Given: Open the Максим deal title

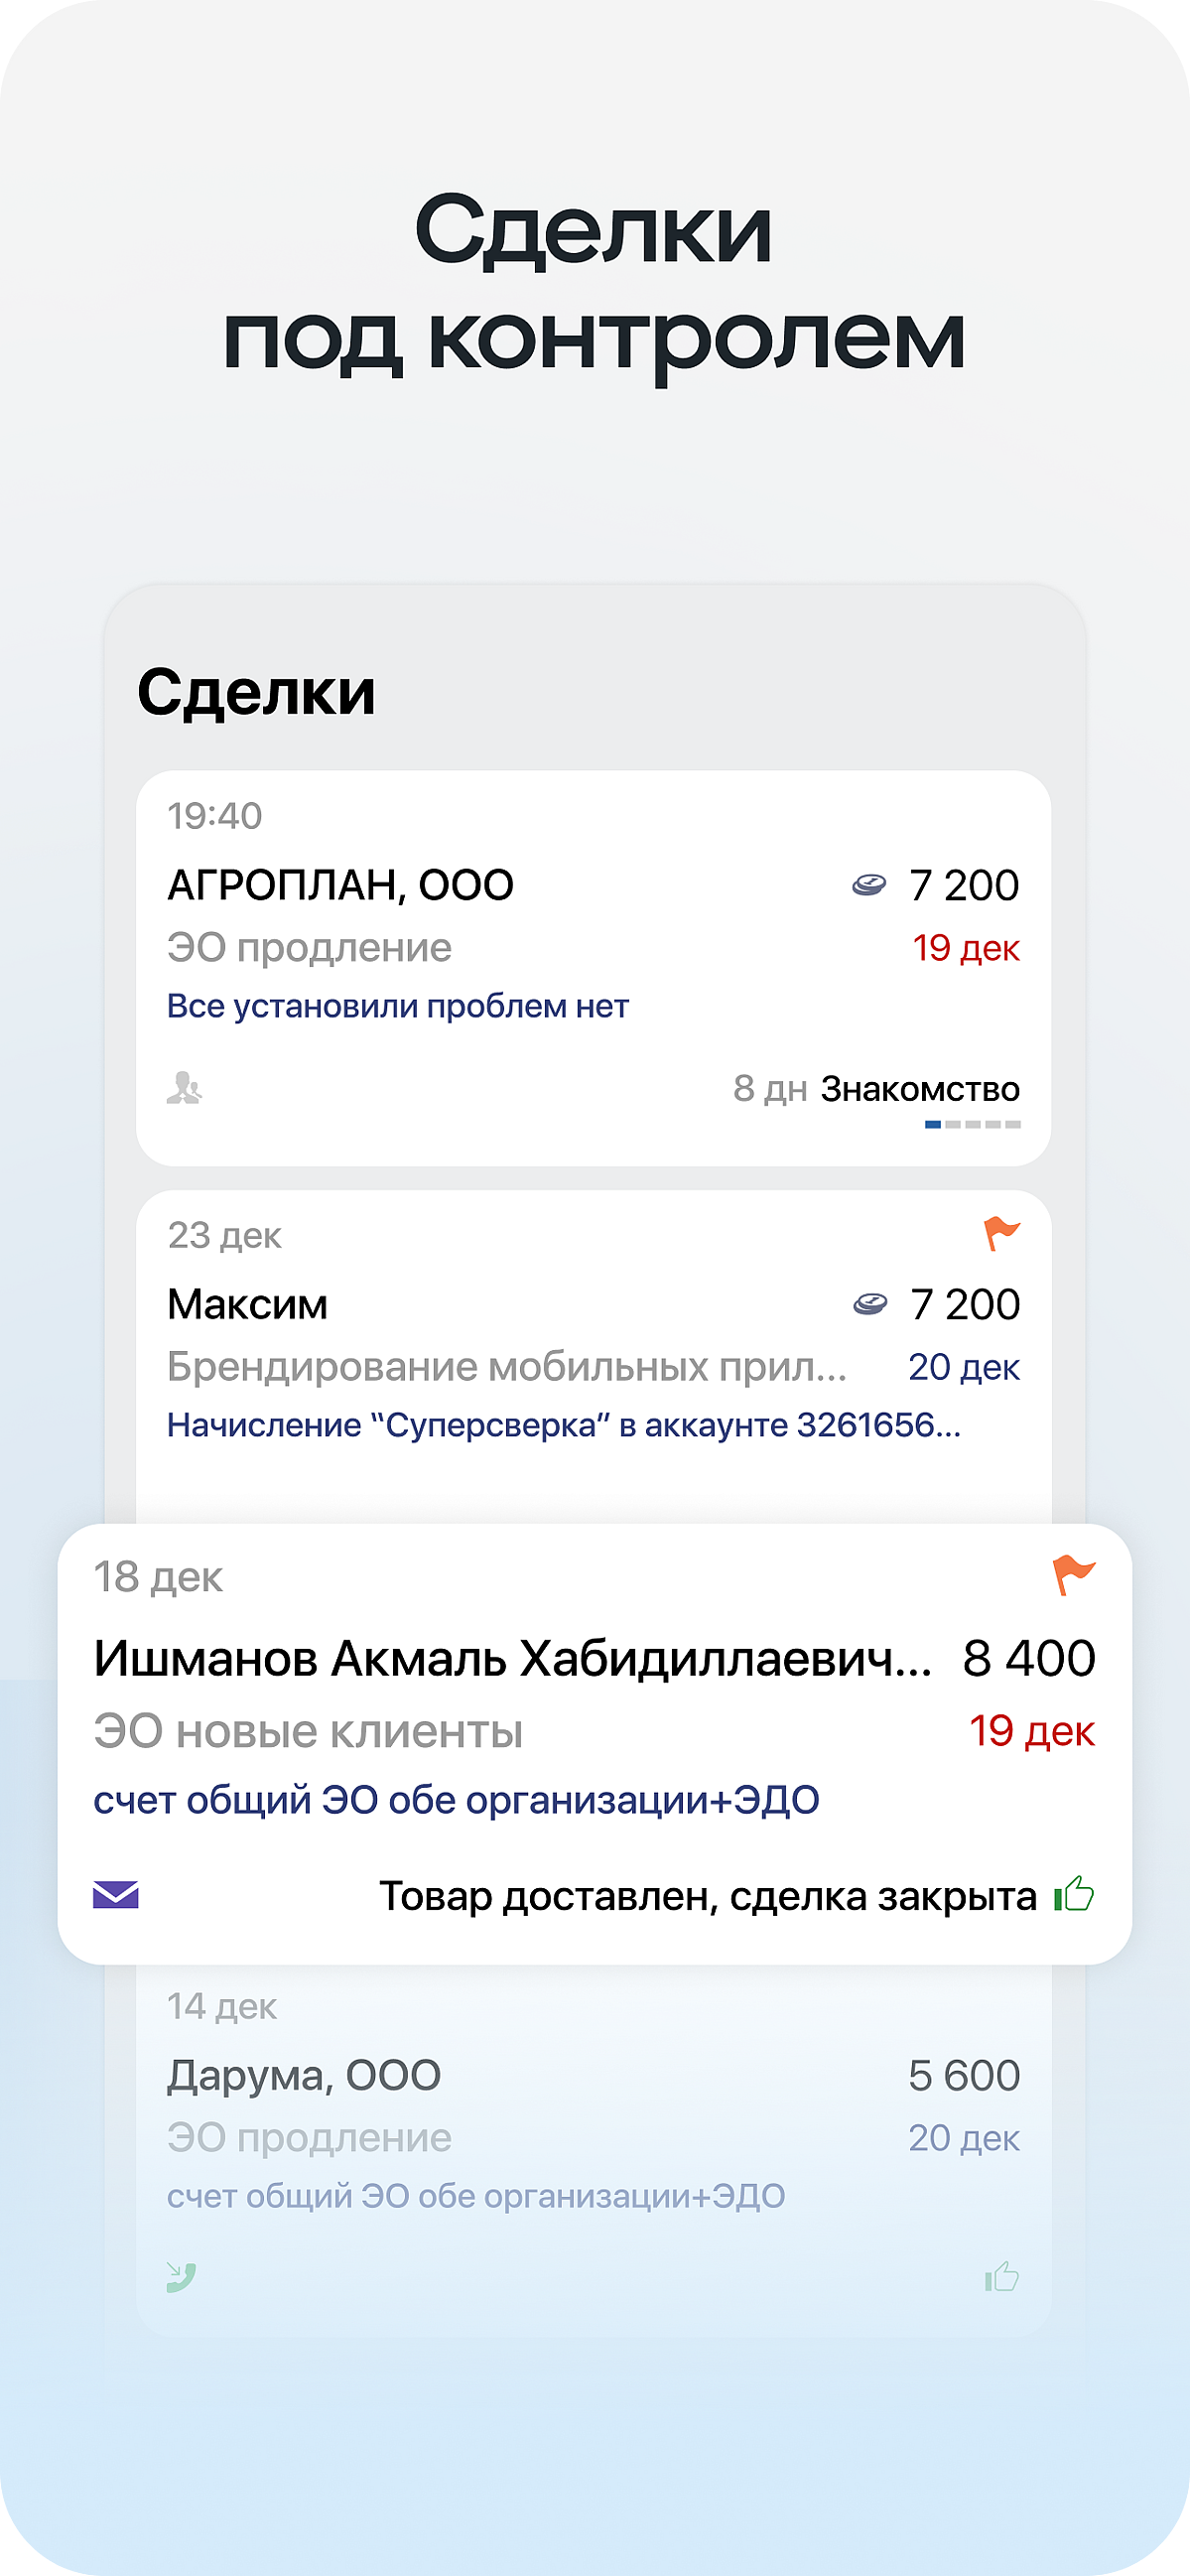Looking at the screenshot, I should [x=247, y=1304].
